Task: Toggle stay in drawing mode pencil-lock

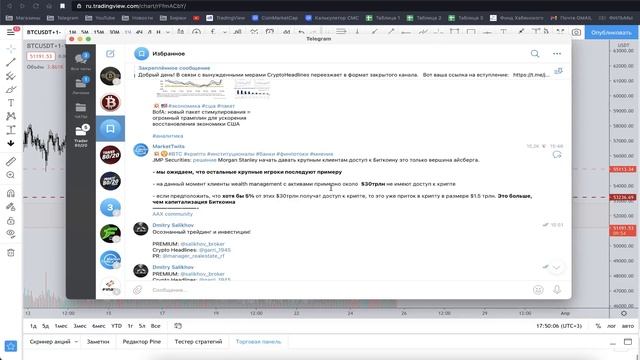Action: 11,207
